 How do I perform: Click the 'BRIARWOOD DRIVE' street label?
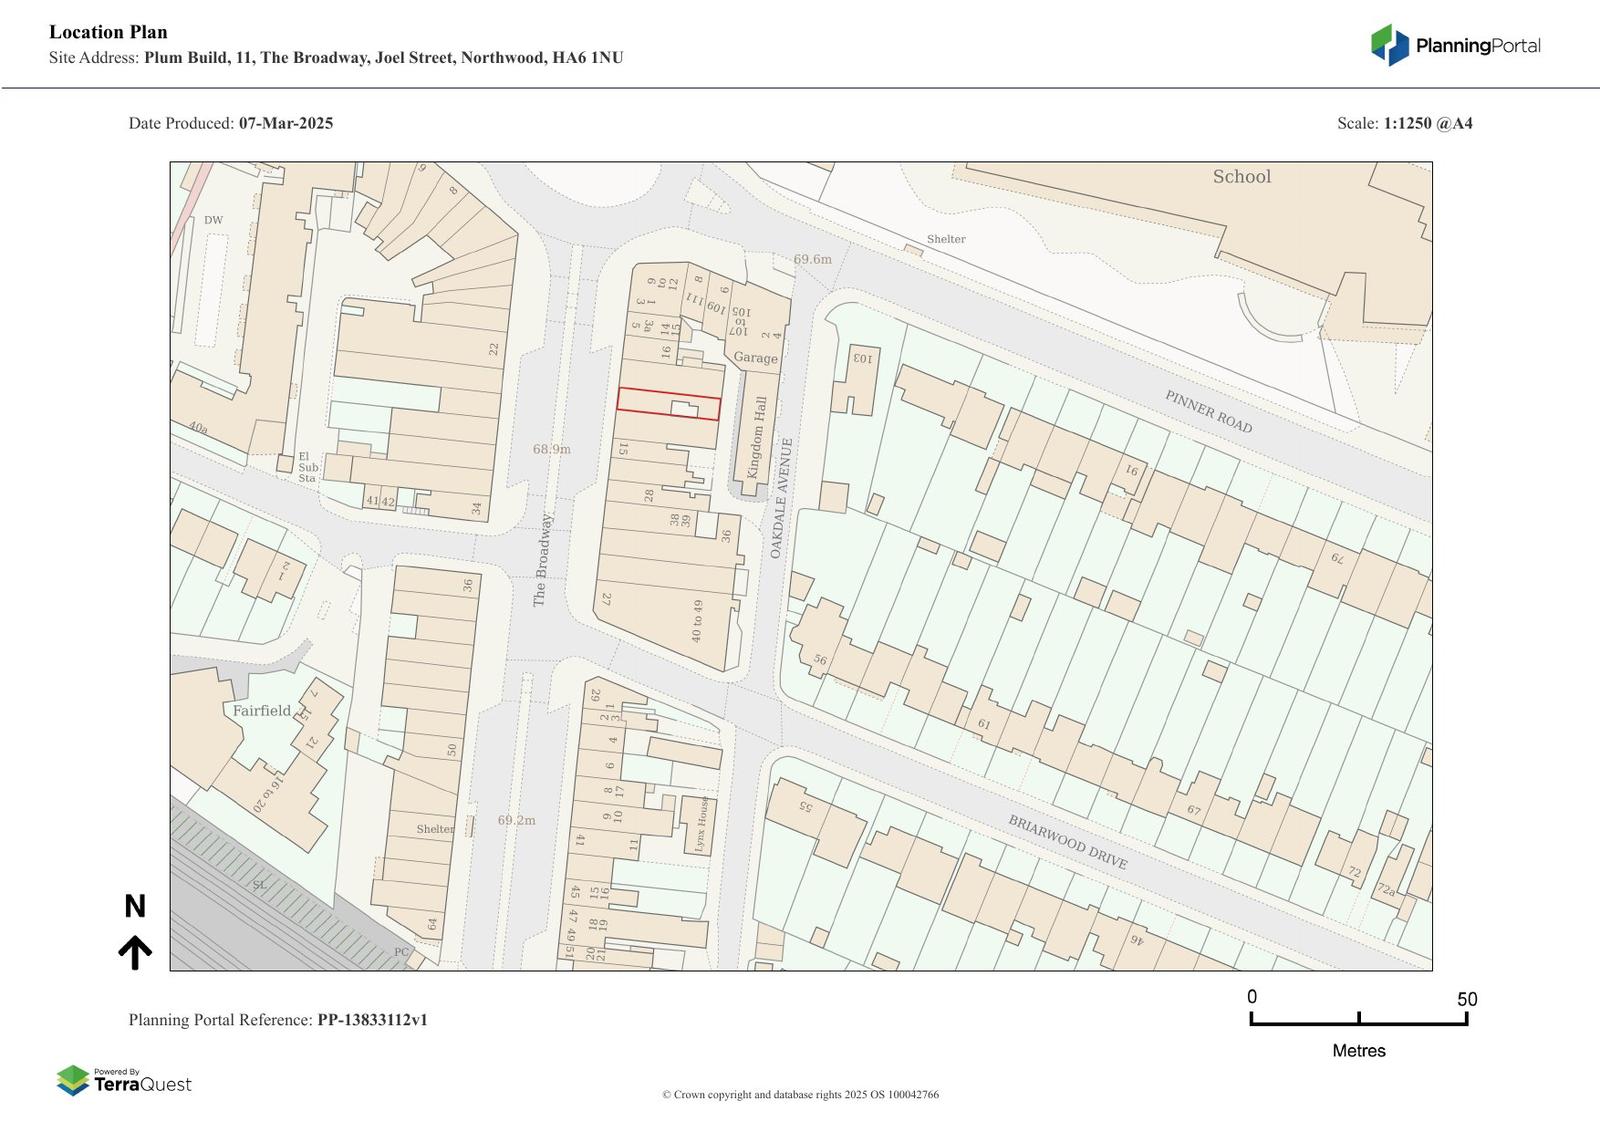coord(1067,842)
